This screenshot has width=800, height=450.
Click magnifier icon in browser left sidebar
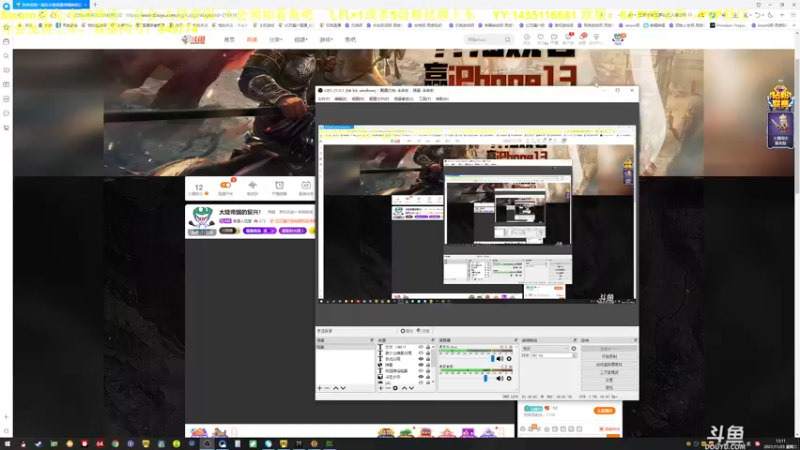[x=6, y=56]
